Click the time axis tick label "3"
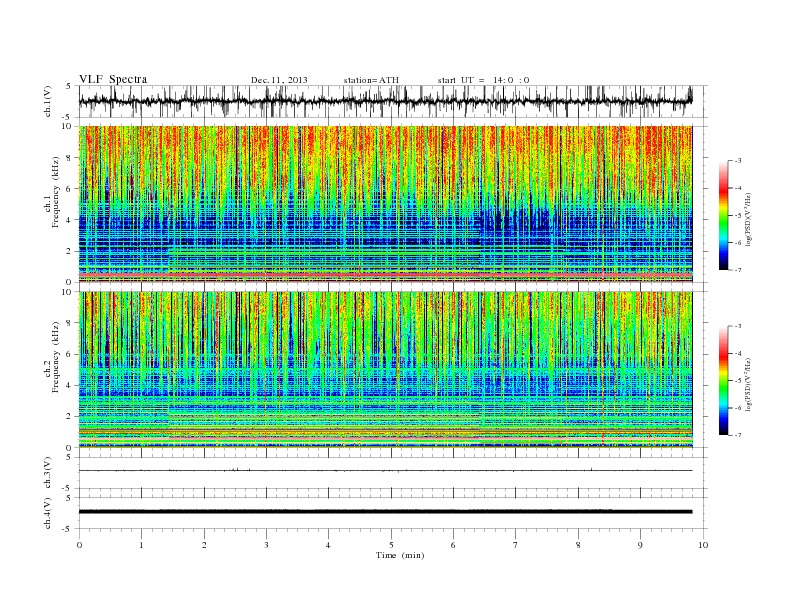The image size is (792, 612). point(267,545)
